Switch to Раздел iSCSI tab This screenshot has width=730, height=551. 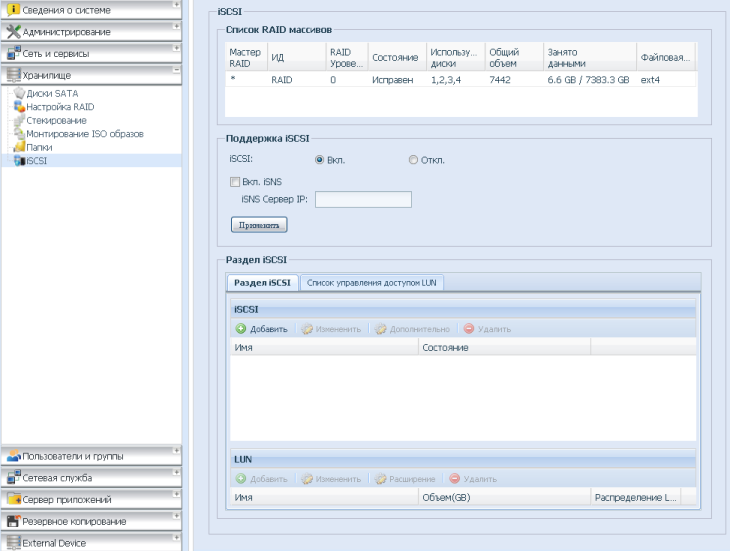(262, 282)
